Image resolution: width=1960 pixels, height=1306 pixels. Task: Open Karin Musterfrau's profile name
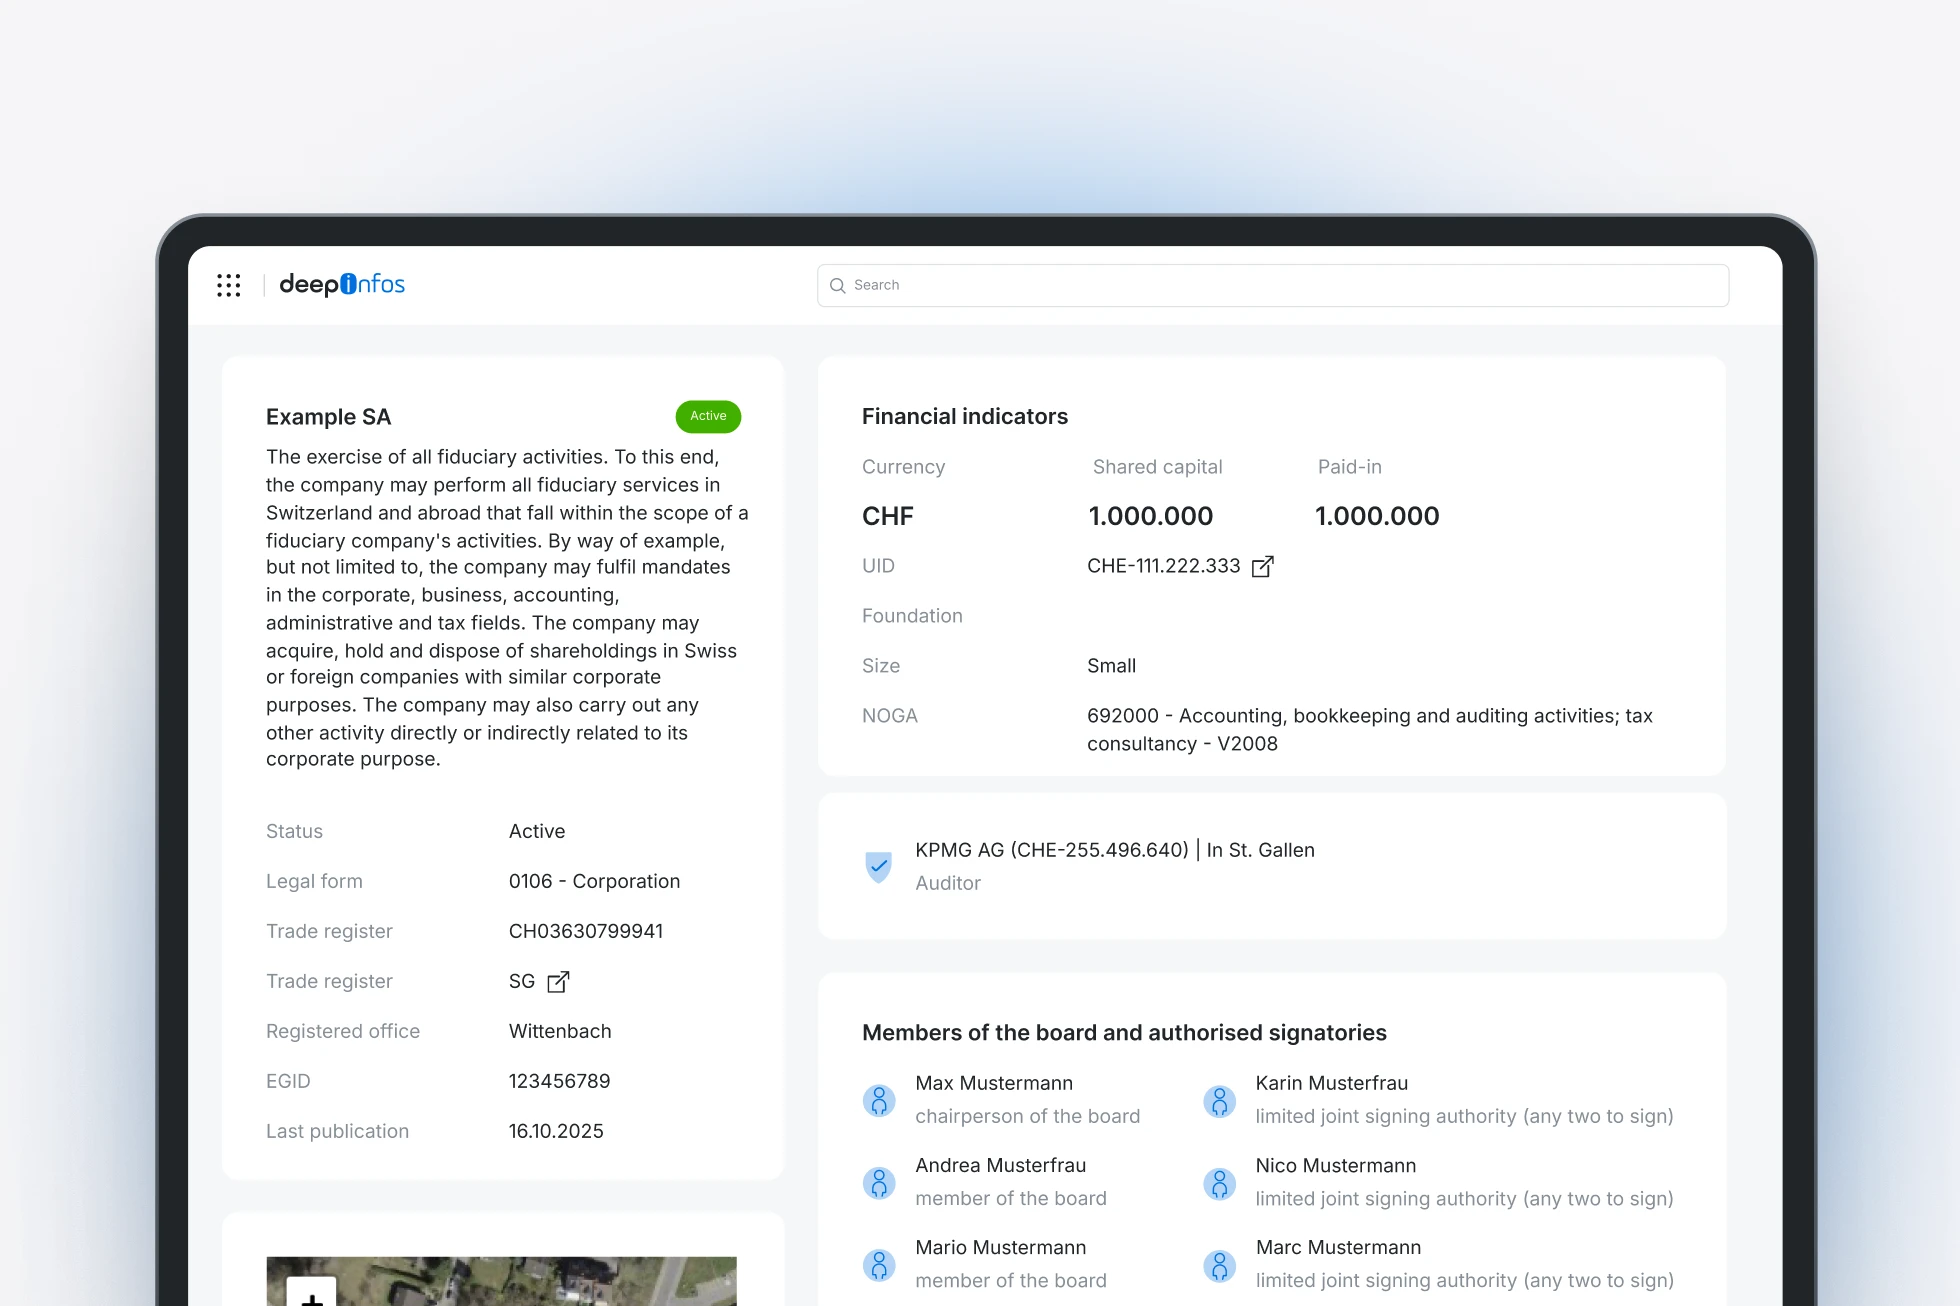pyautogui.click(x=1331, y=1083)
